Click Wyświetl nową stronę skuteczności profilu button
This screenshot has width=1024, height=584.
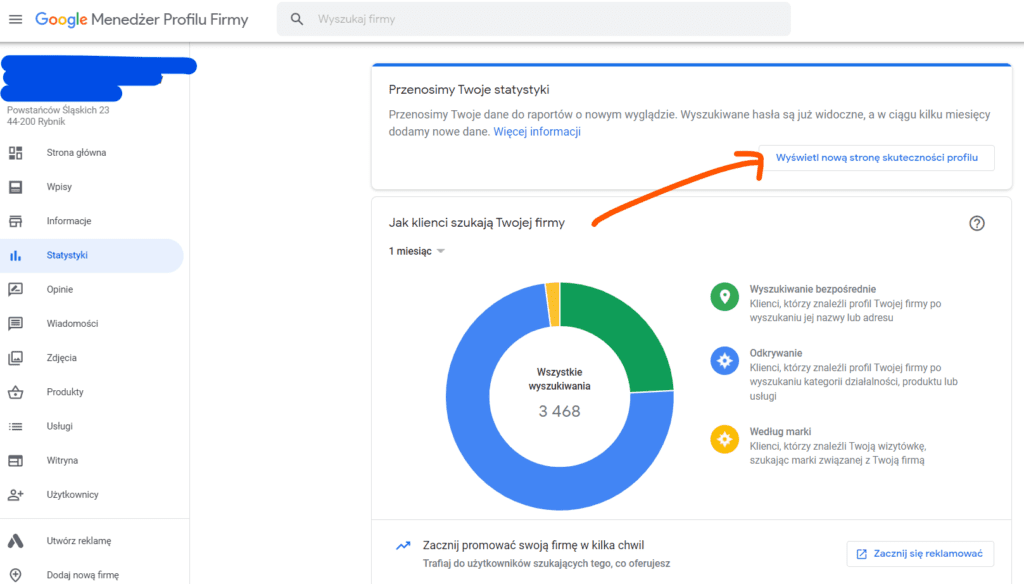pyautogui.click(x=876, y=158)
